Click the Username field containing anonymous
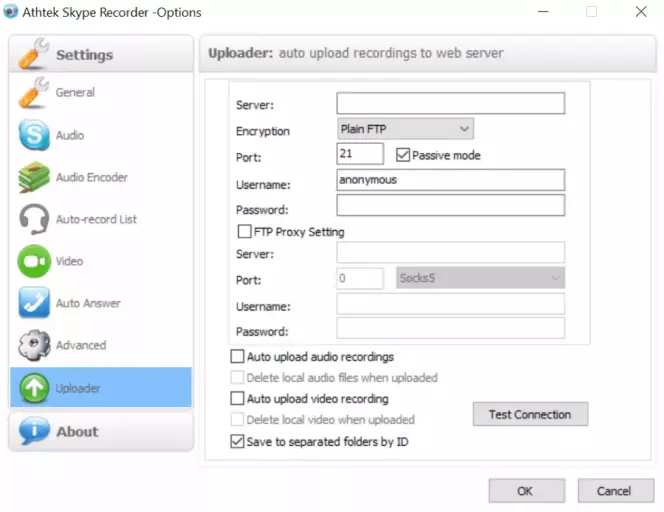 [451, 180]
